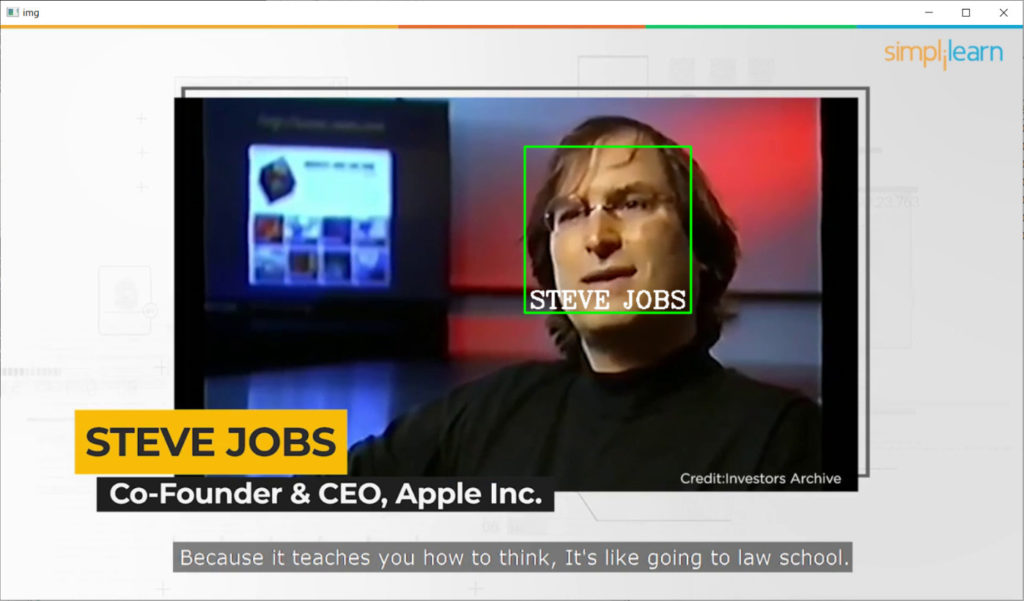The width and height of the screenshot is (1024, 601).
Task: Click the small color tiles on projector screen
Action: (320, 250)
